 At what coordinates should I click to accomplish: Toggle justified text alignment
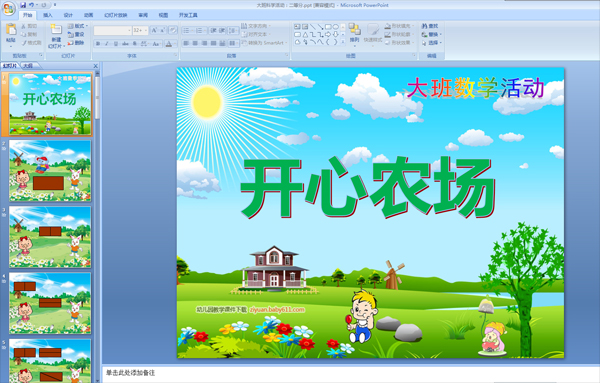(213, 43)
